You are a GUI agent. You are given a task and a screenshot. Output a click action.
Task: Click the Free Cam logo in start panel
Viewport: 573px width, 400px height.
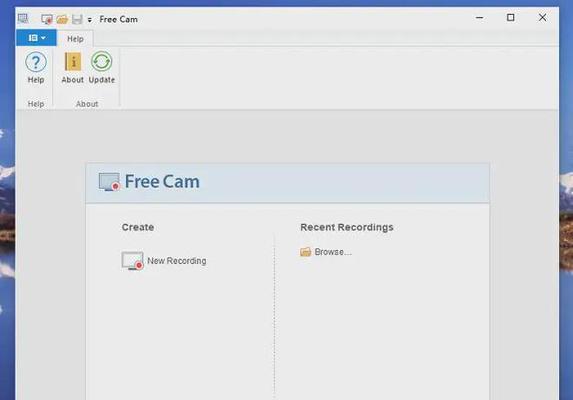tap(109, 182)
